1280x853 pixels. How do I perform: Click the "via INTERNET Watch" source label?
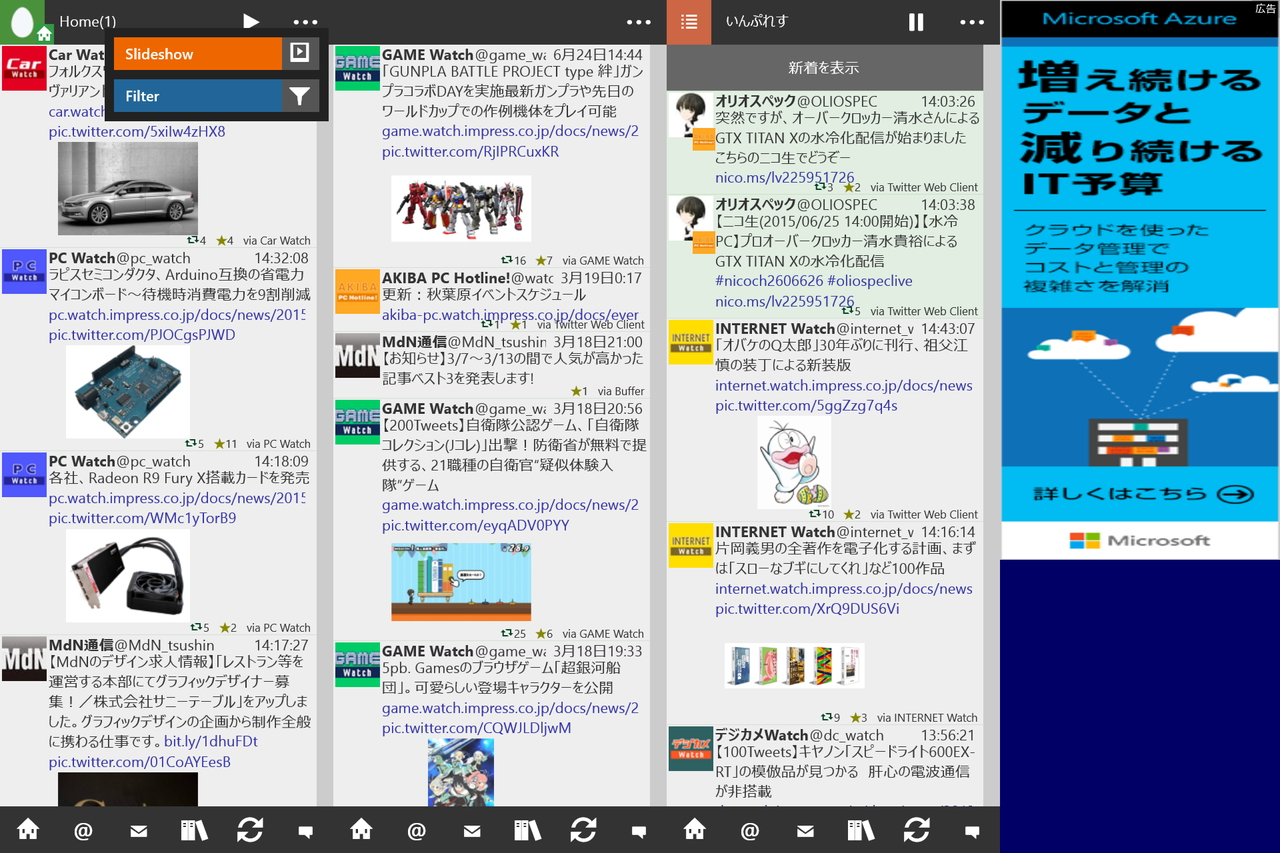click(x=927, y=717)
